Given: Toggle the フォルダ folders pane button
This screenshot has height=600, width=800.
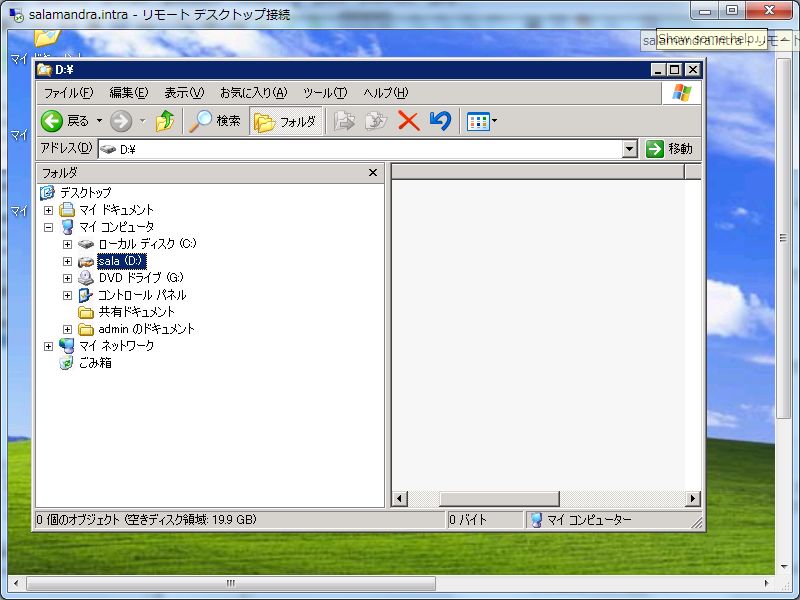Looking at the screenshot, I should coord(286,121).
